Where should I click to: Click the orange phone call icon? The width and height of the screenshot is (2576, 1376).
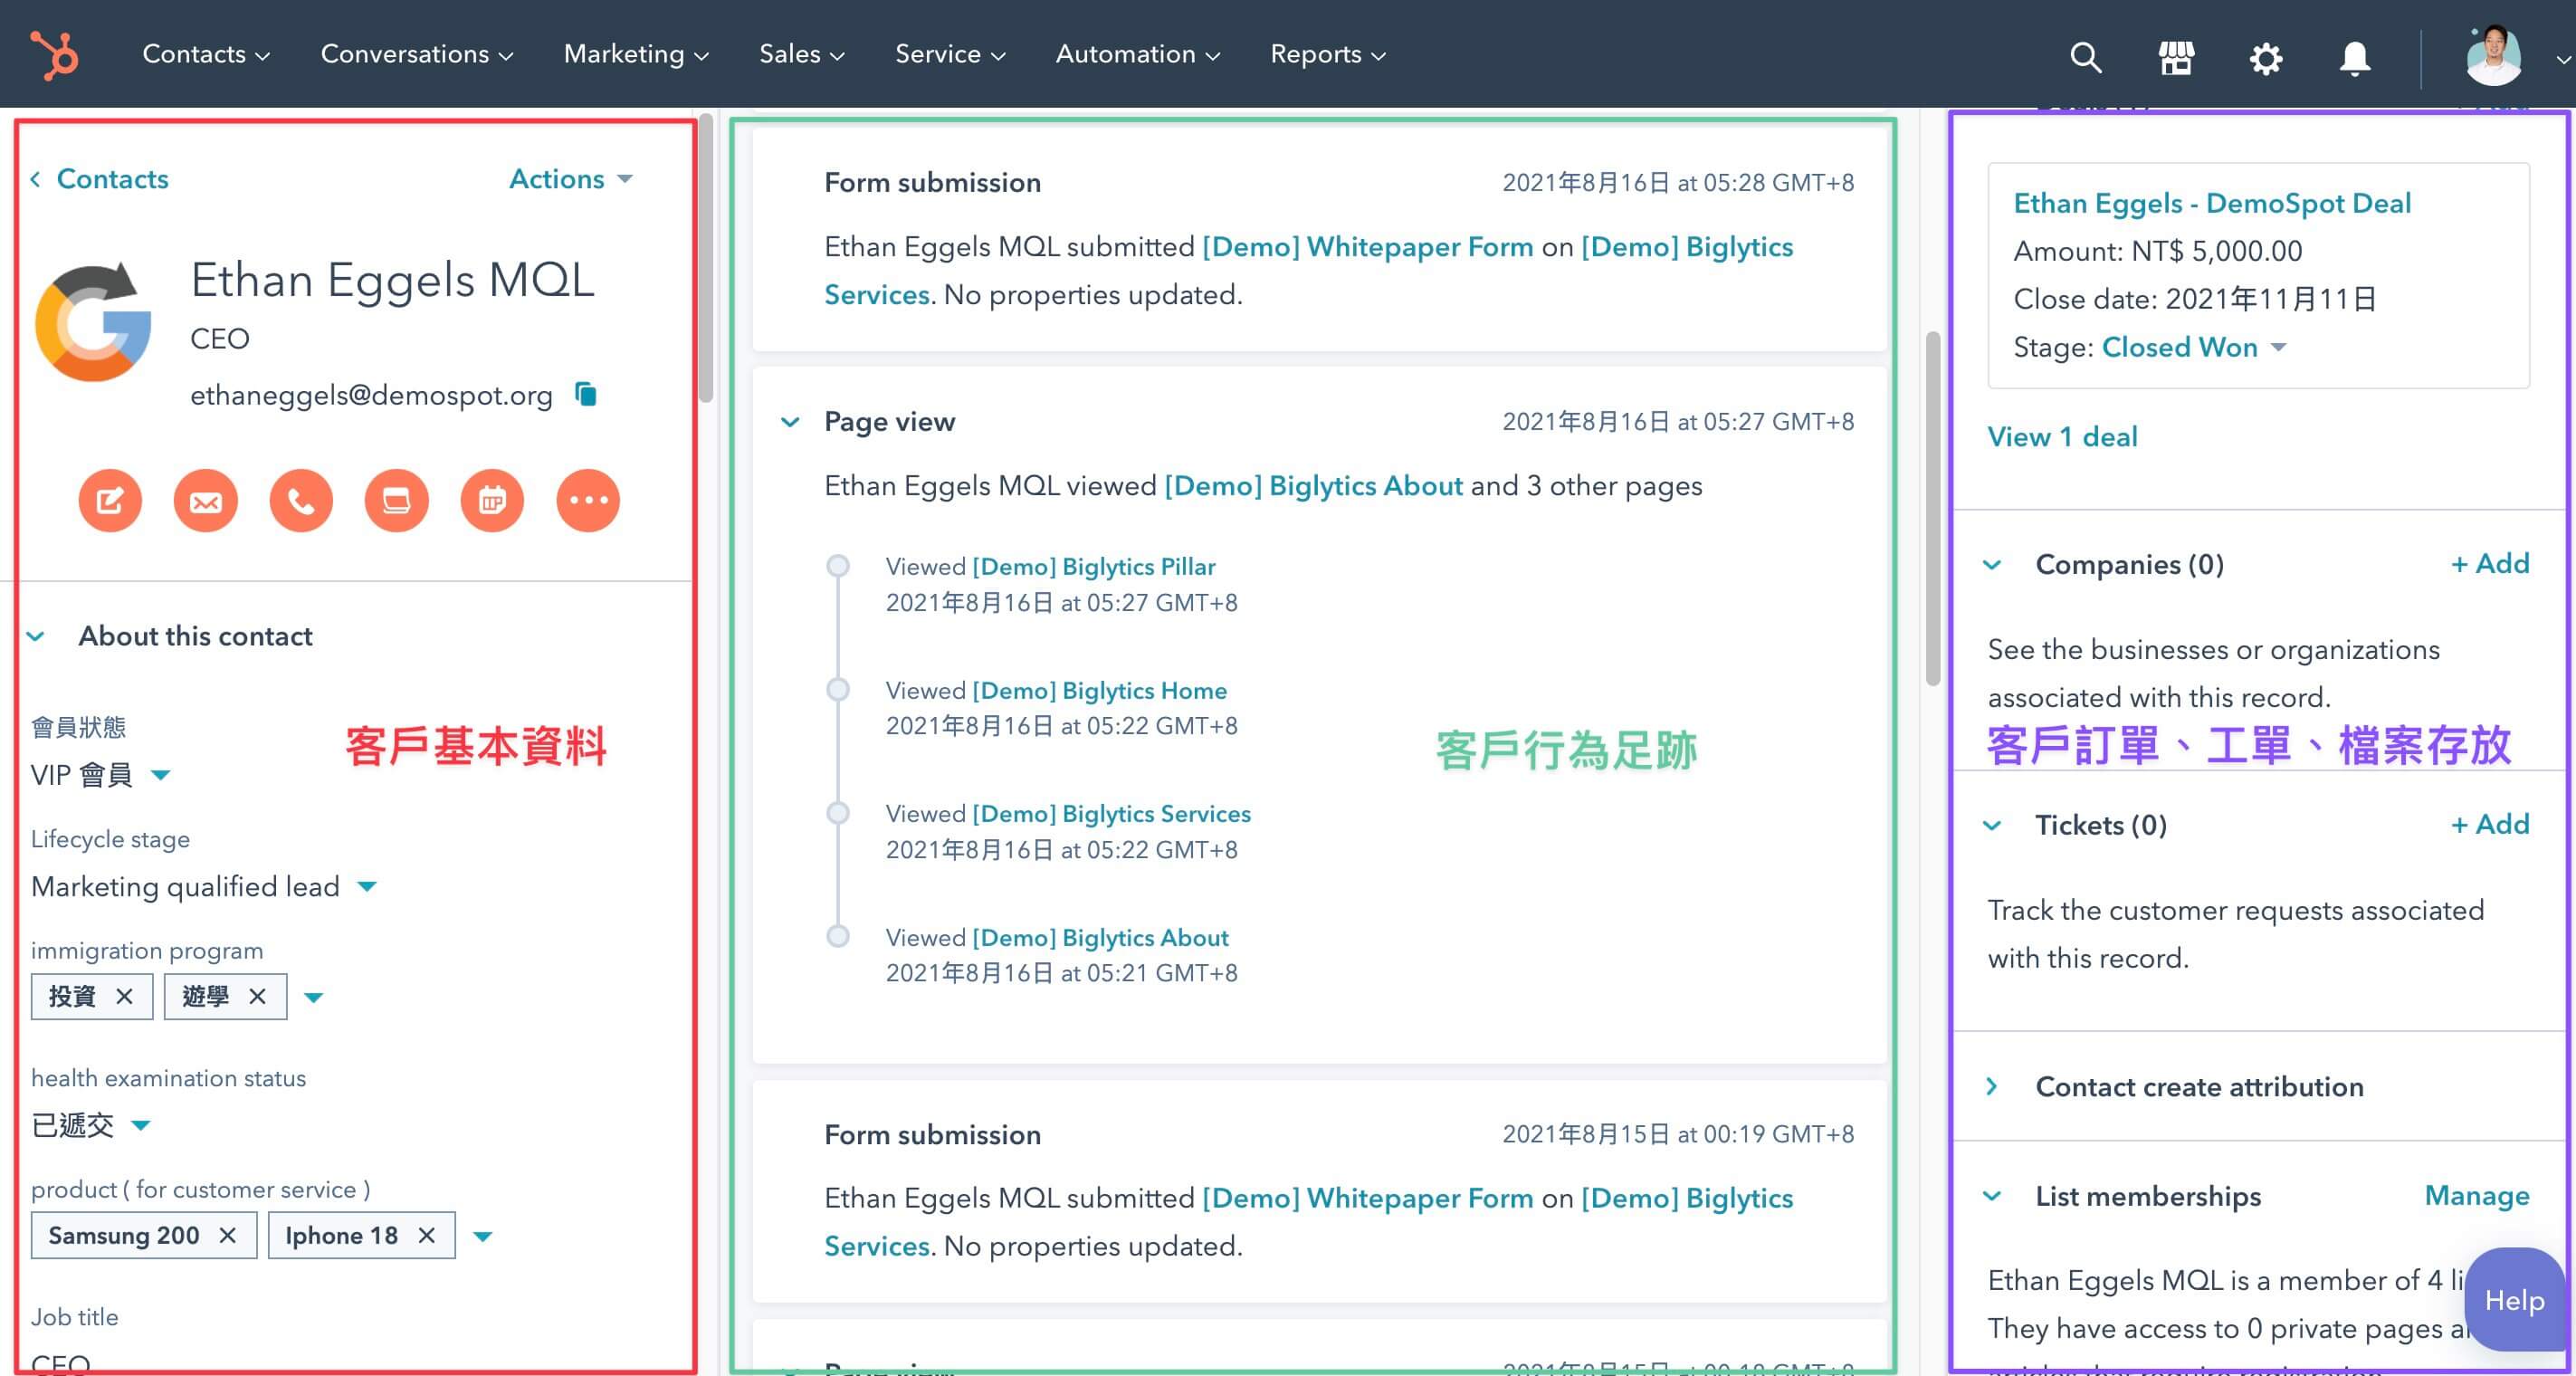pos(301,500)
